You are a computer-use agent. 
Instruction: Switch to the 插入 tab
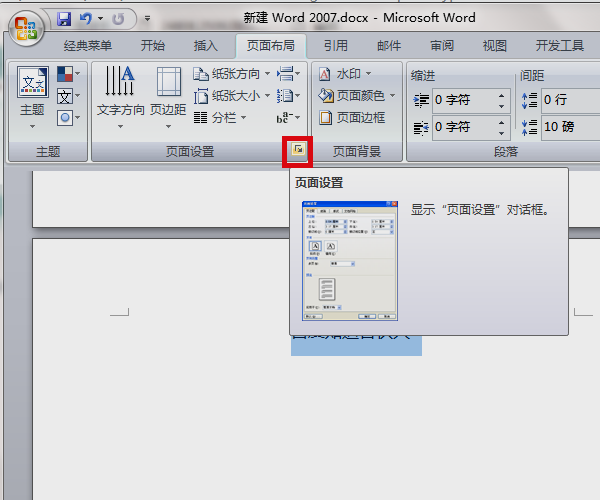pyautogui.click(x=205, y=46)
